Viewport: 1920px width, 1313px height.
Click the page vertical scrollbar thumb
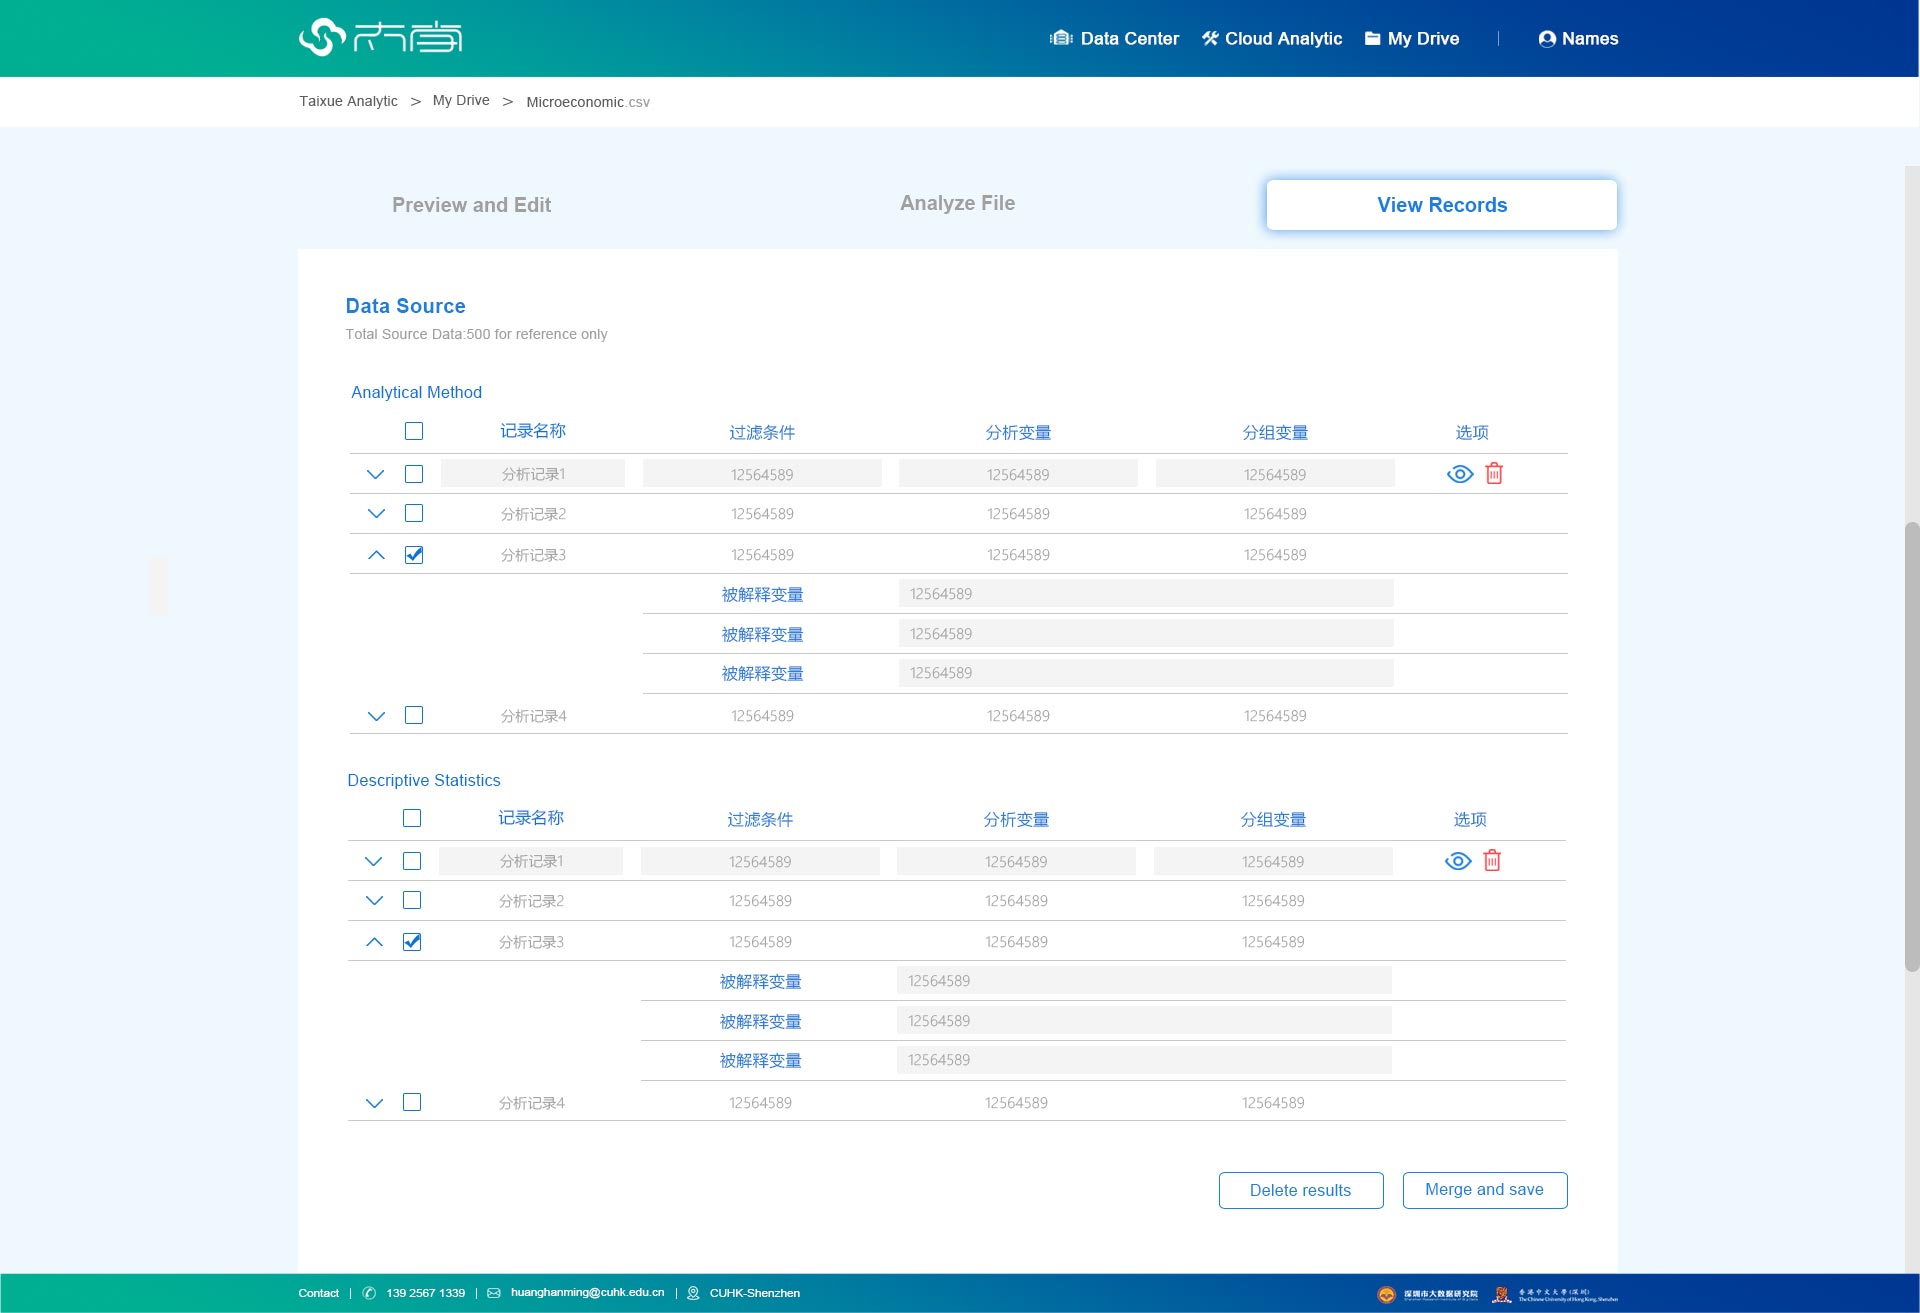[1912, 746]
